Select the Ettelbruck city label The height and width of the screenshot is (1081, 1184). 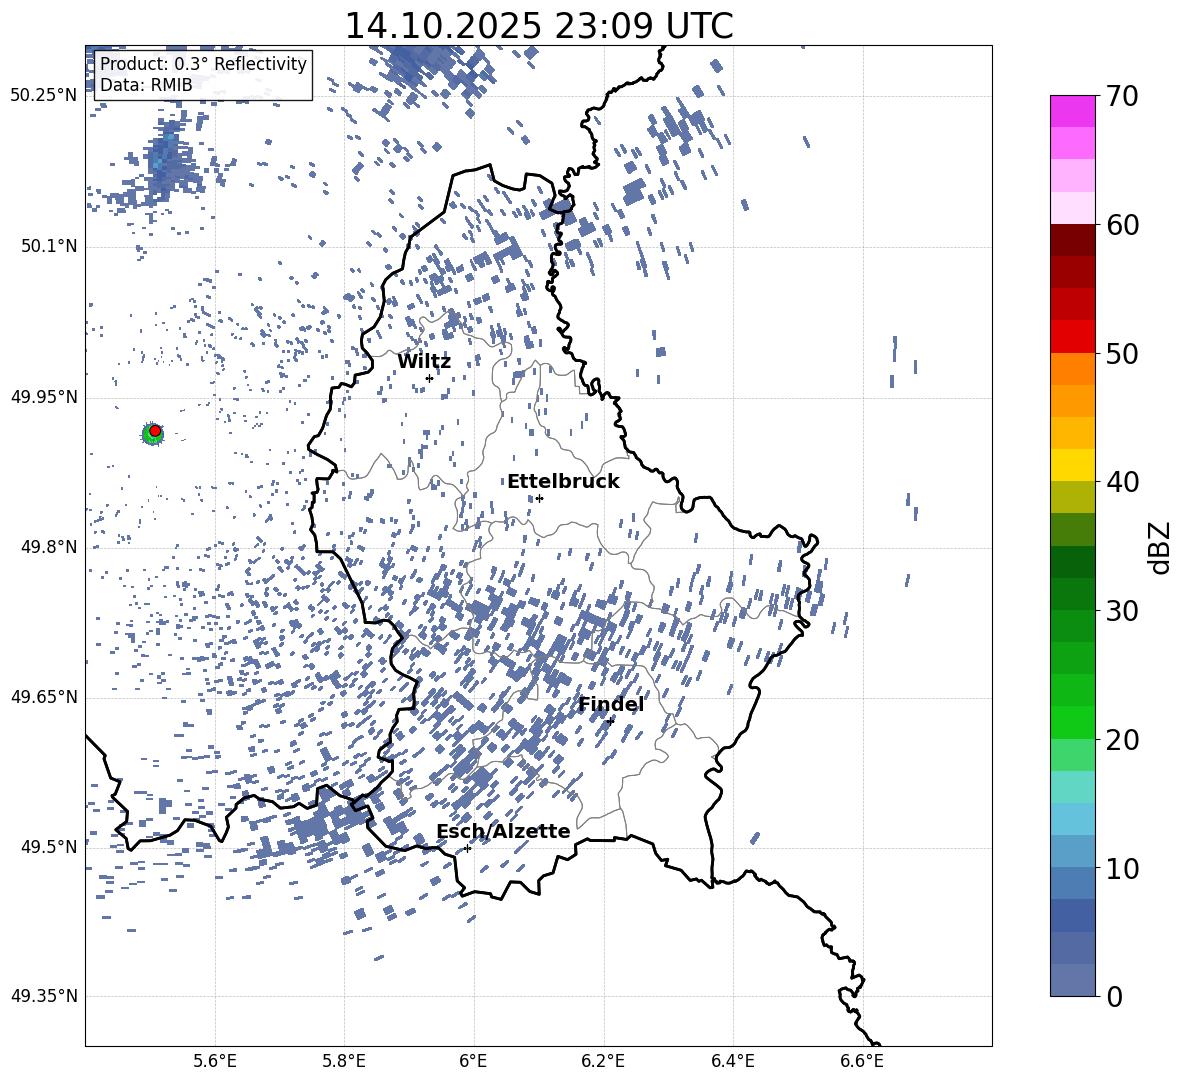coord(563,482)
